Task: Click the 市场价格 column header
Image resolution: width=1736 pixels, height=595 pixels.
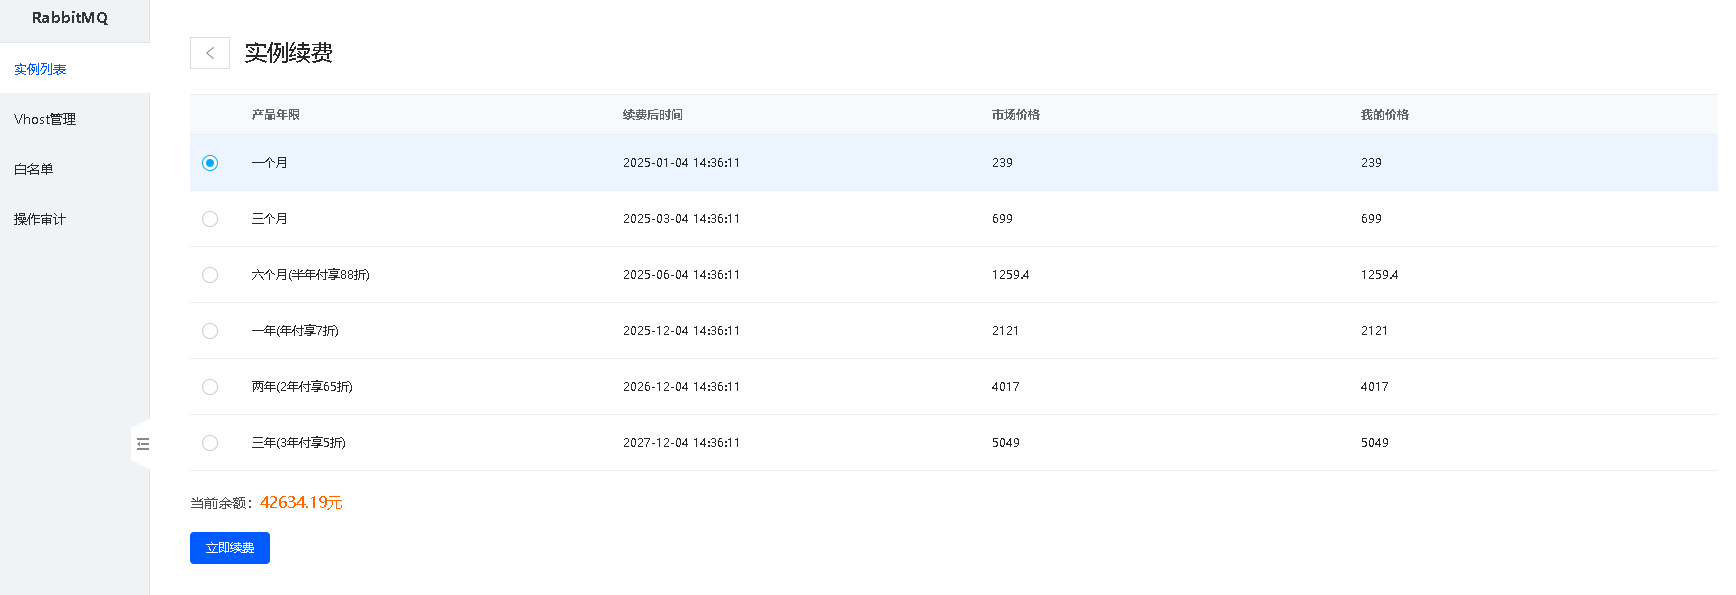Action: [x=1016, y=115]
